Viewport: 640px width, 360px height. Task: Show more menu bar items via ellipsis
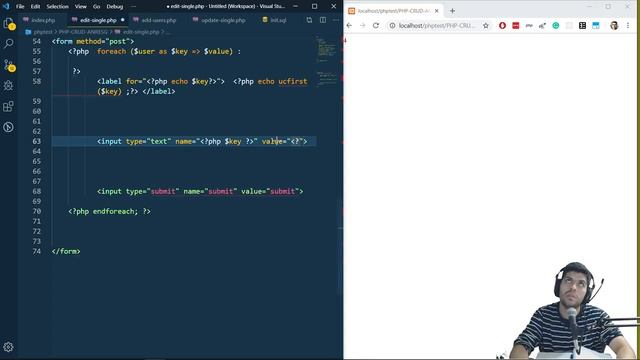[133, 7]
